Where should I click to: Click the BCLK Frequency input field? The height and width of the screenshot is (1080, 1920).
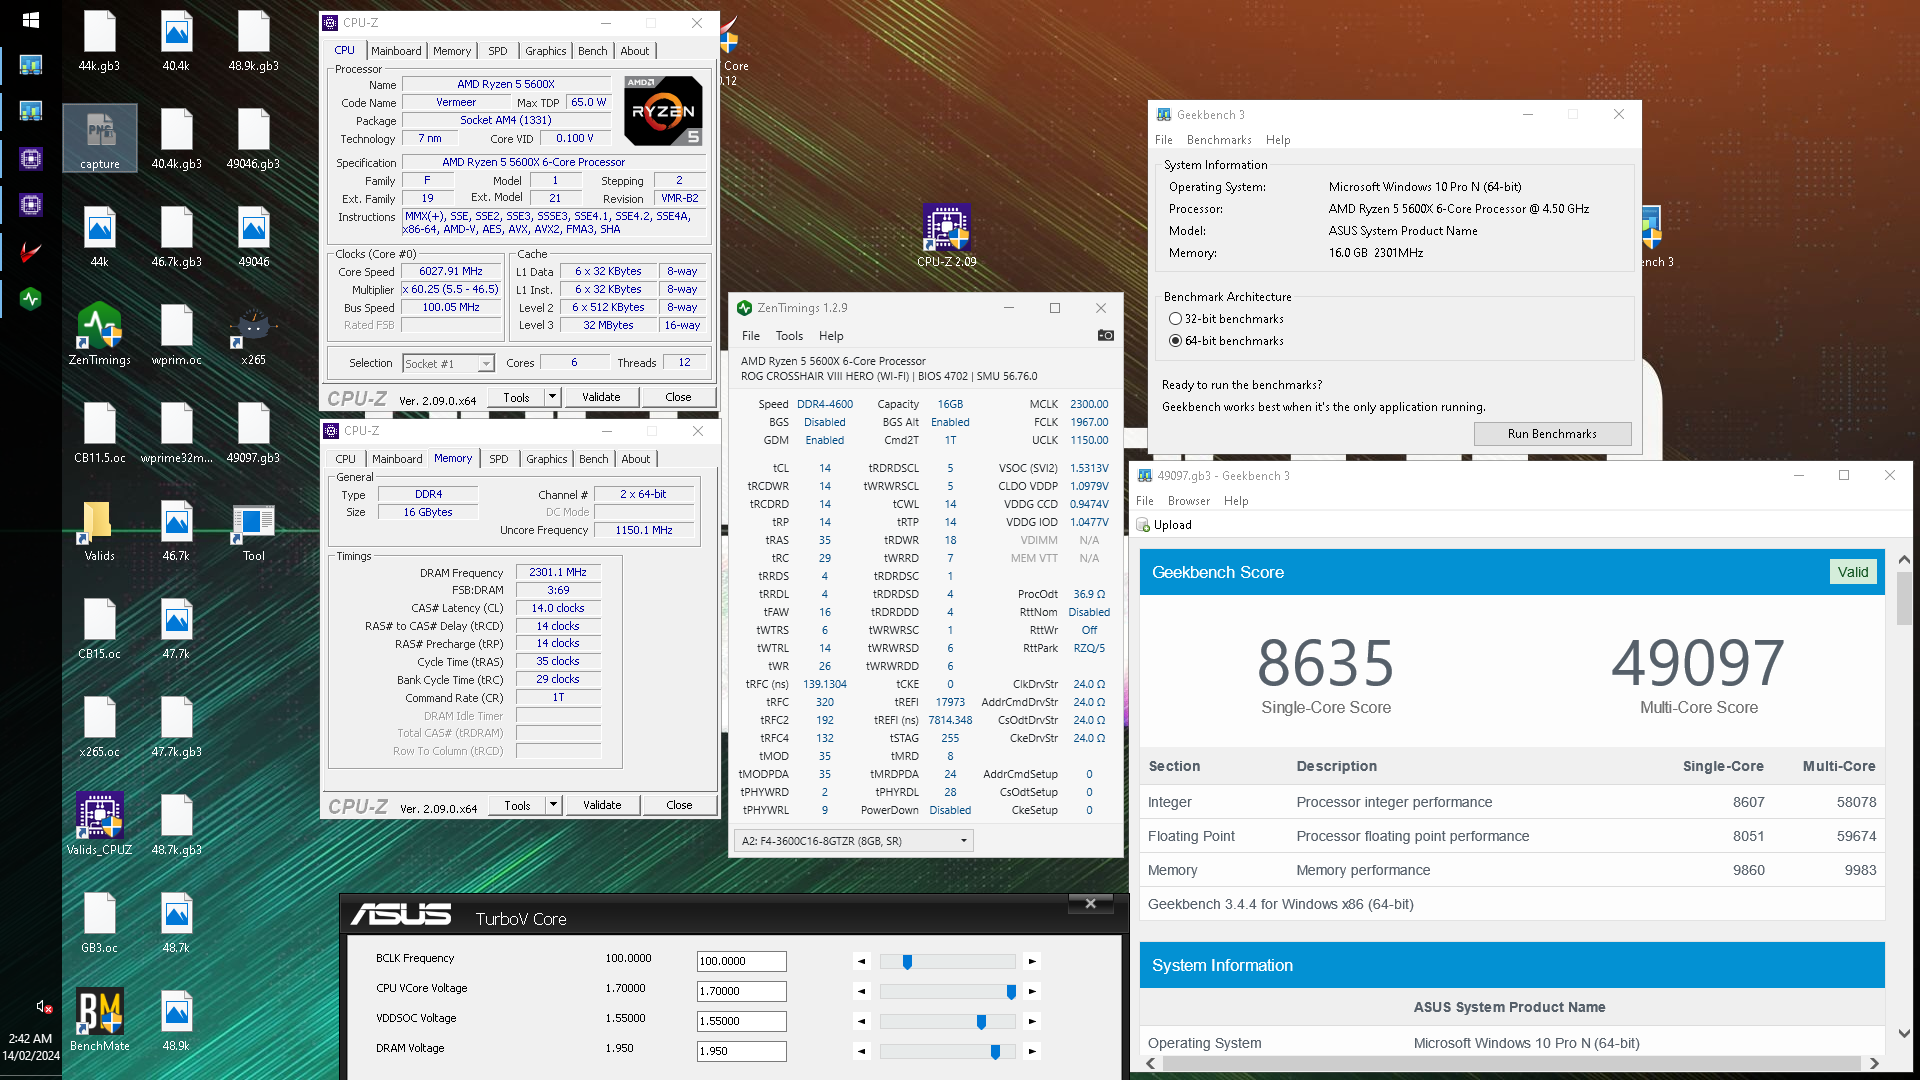point(741,961)
